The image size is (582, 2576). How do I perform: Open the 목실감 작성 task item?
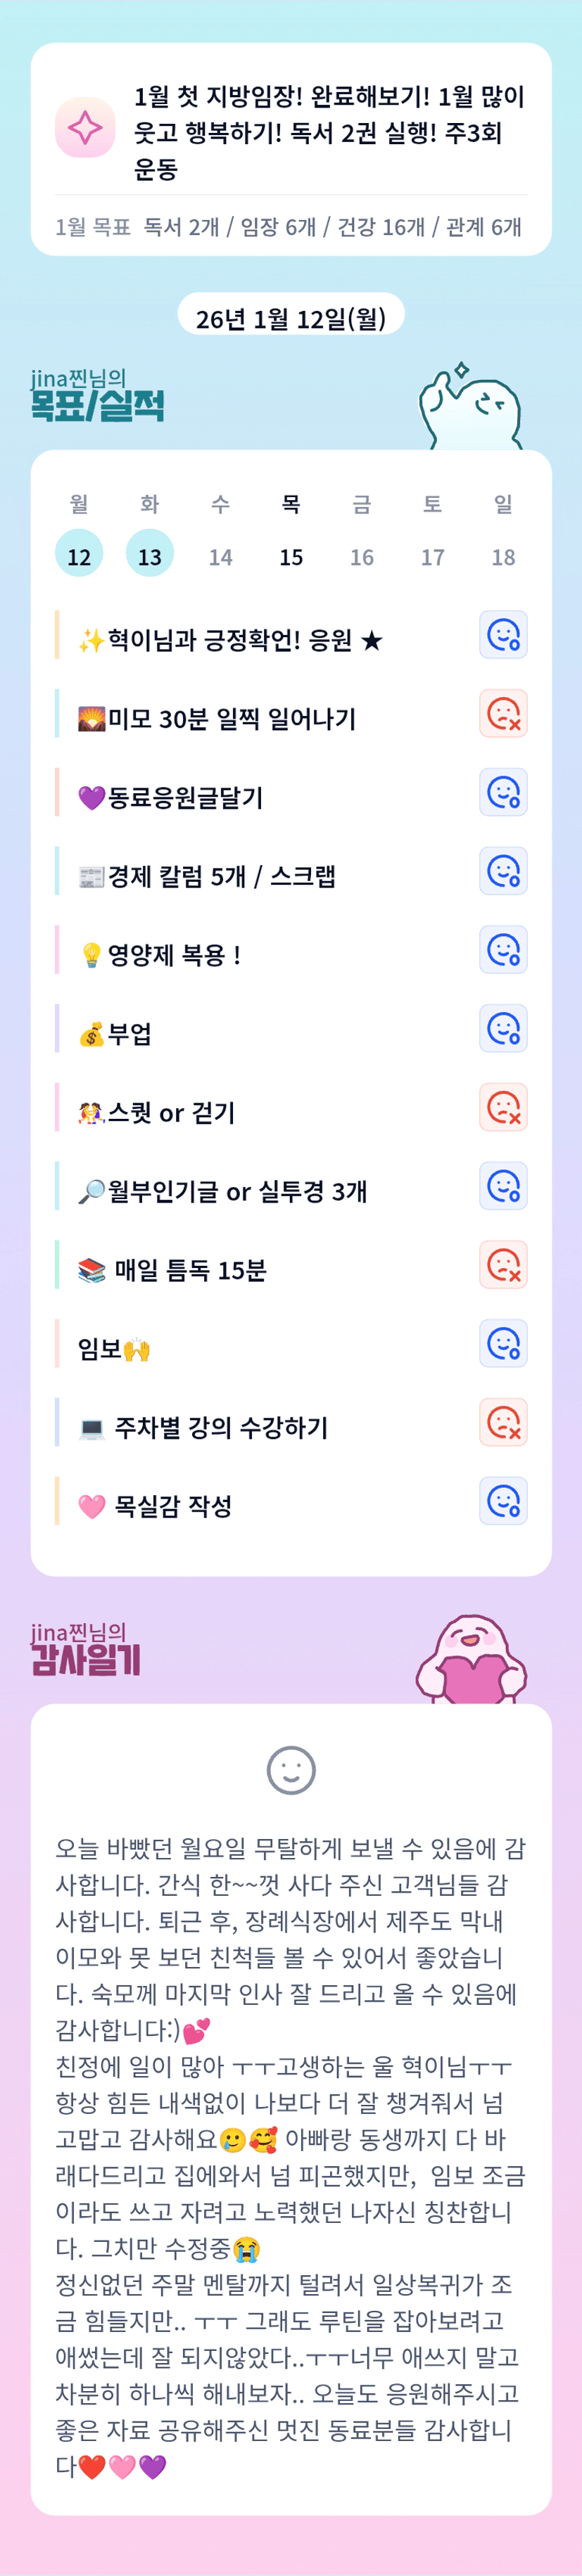pyautogui.click(x=173, y=1507)
